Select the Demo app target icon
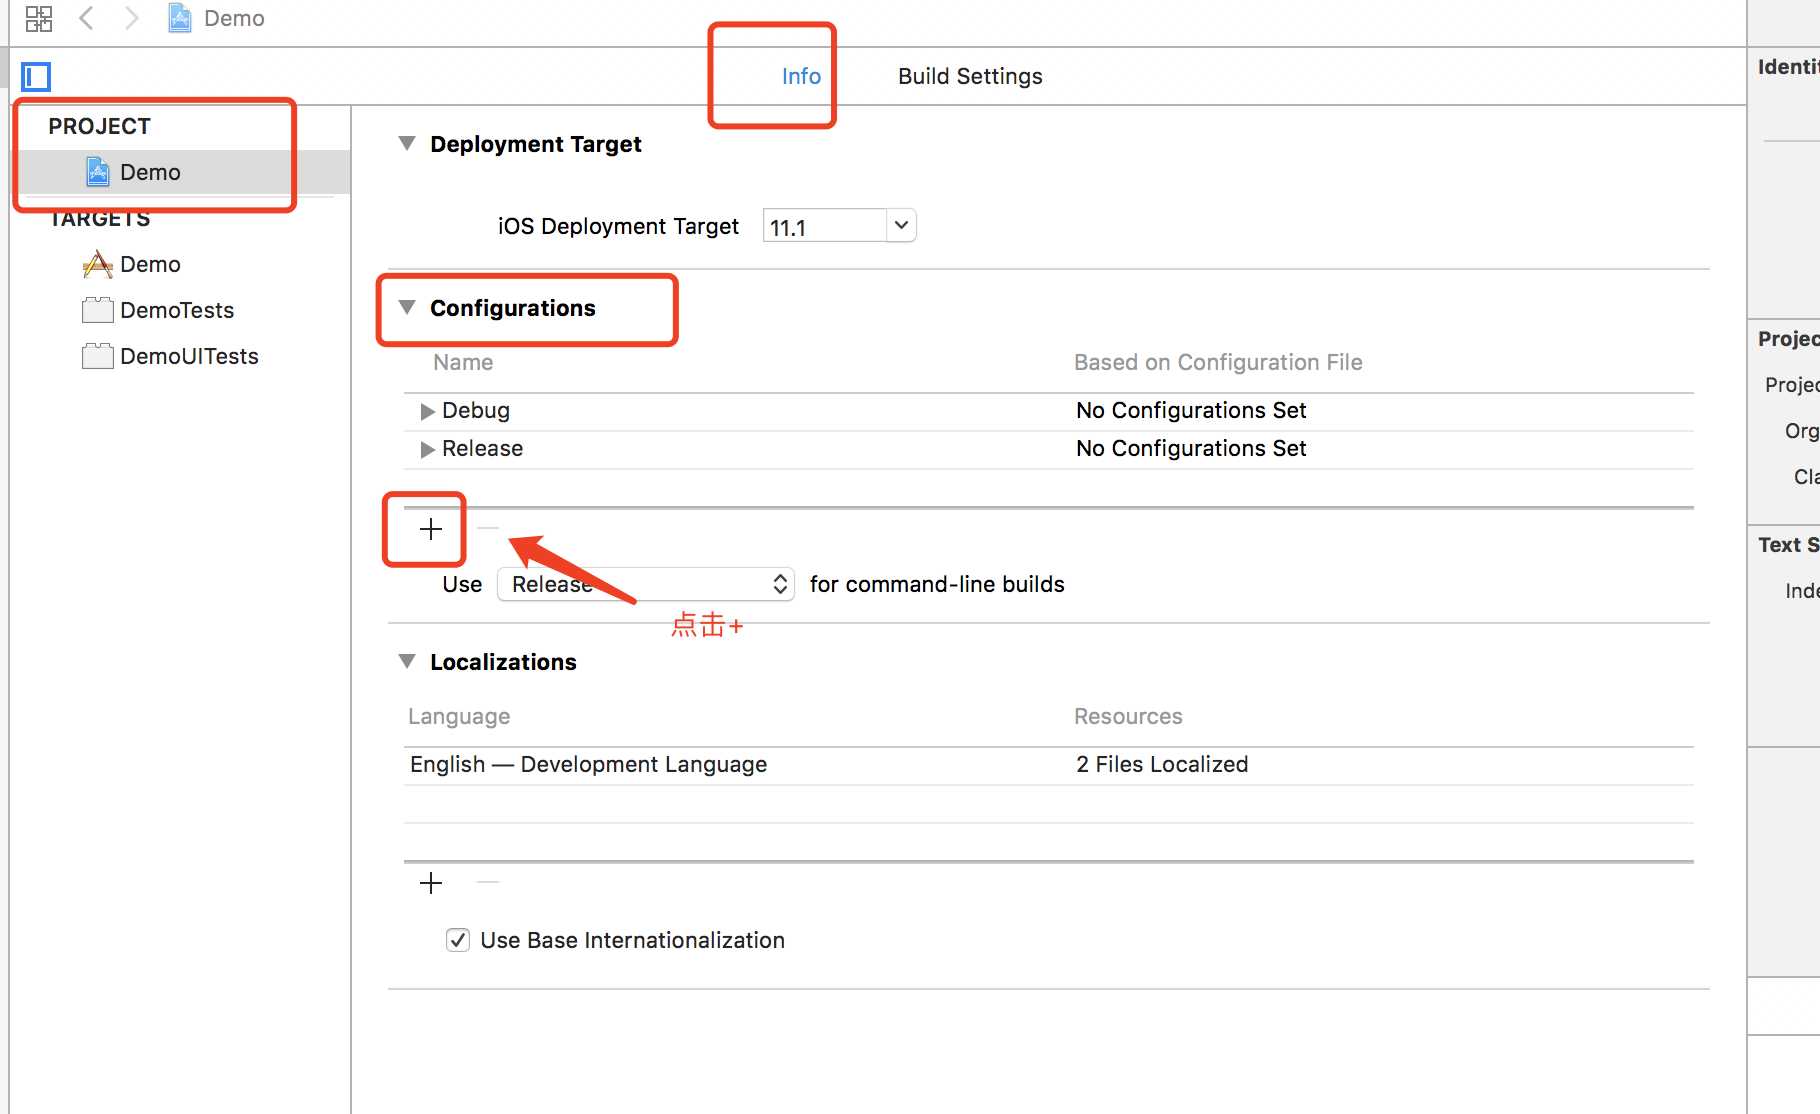 coord(97,264)
